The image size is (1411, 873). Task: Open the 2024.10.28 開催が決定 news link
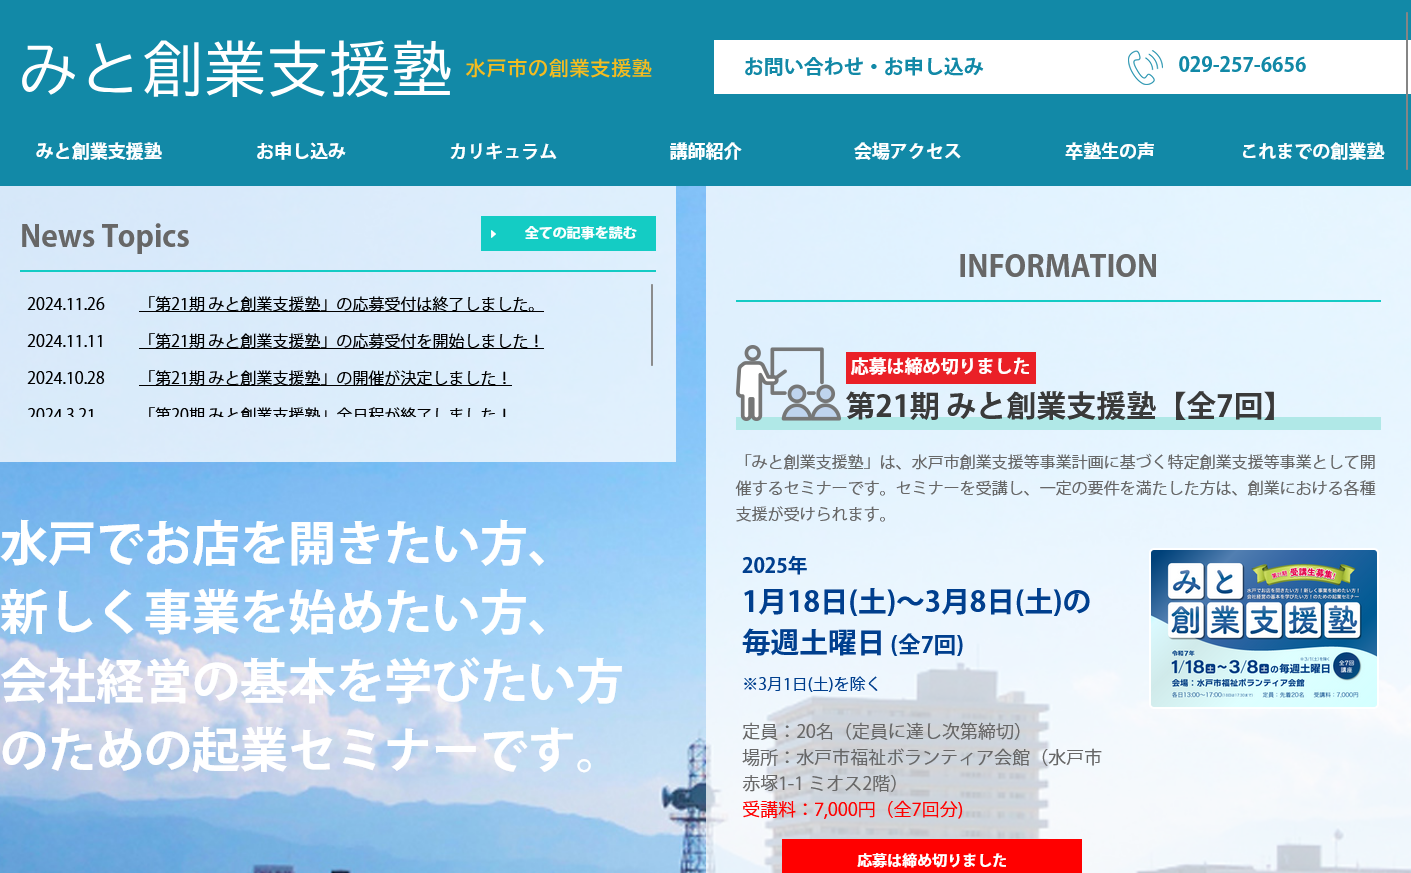click(325, 378)
